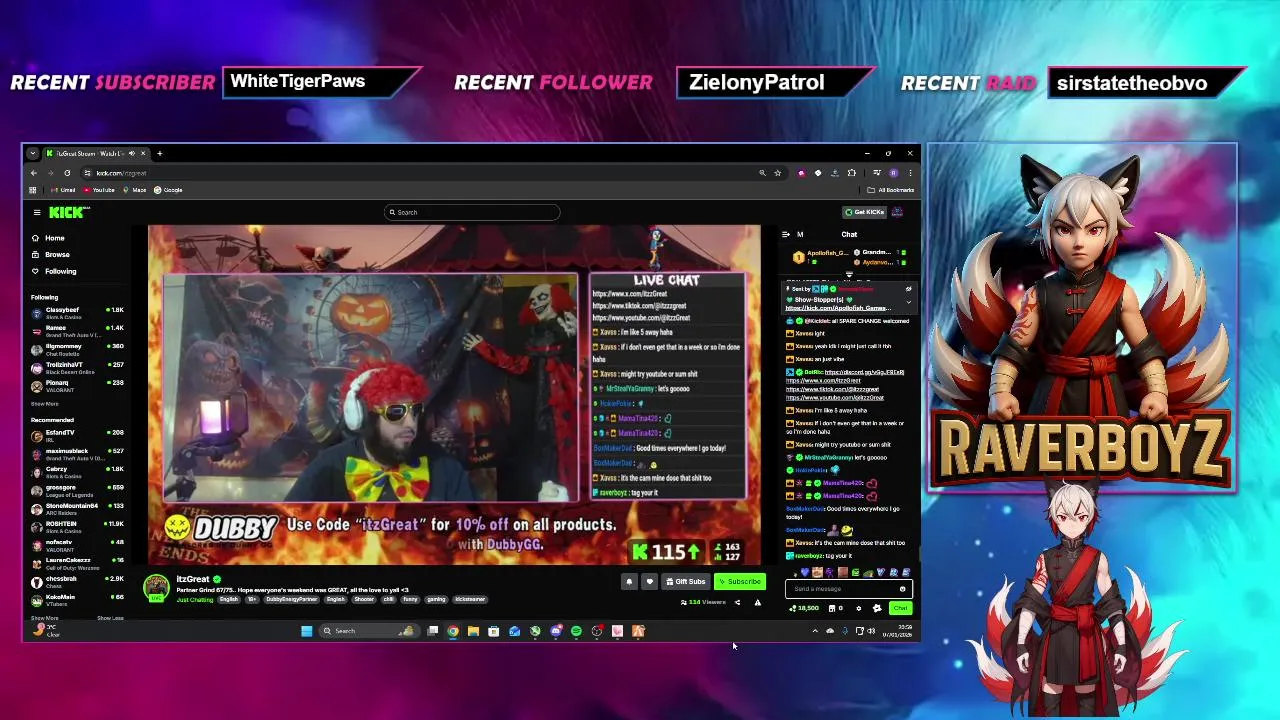Click the green Subscribe button
This screenshot has width=1280, height=720.
pos(740,582)
